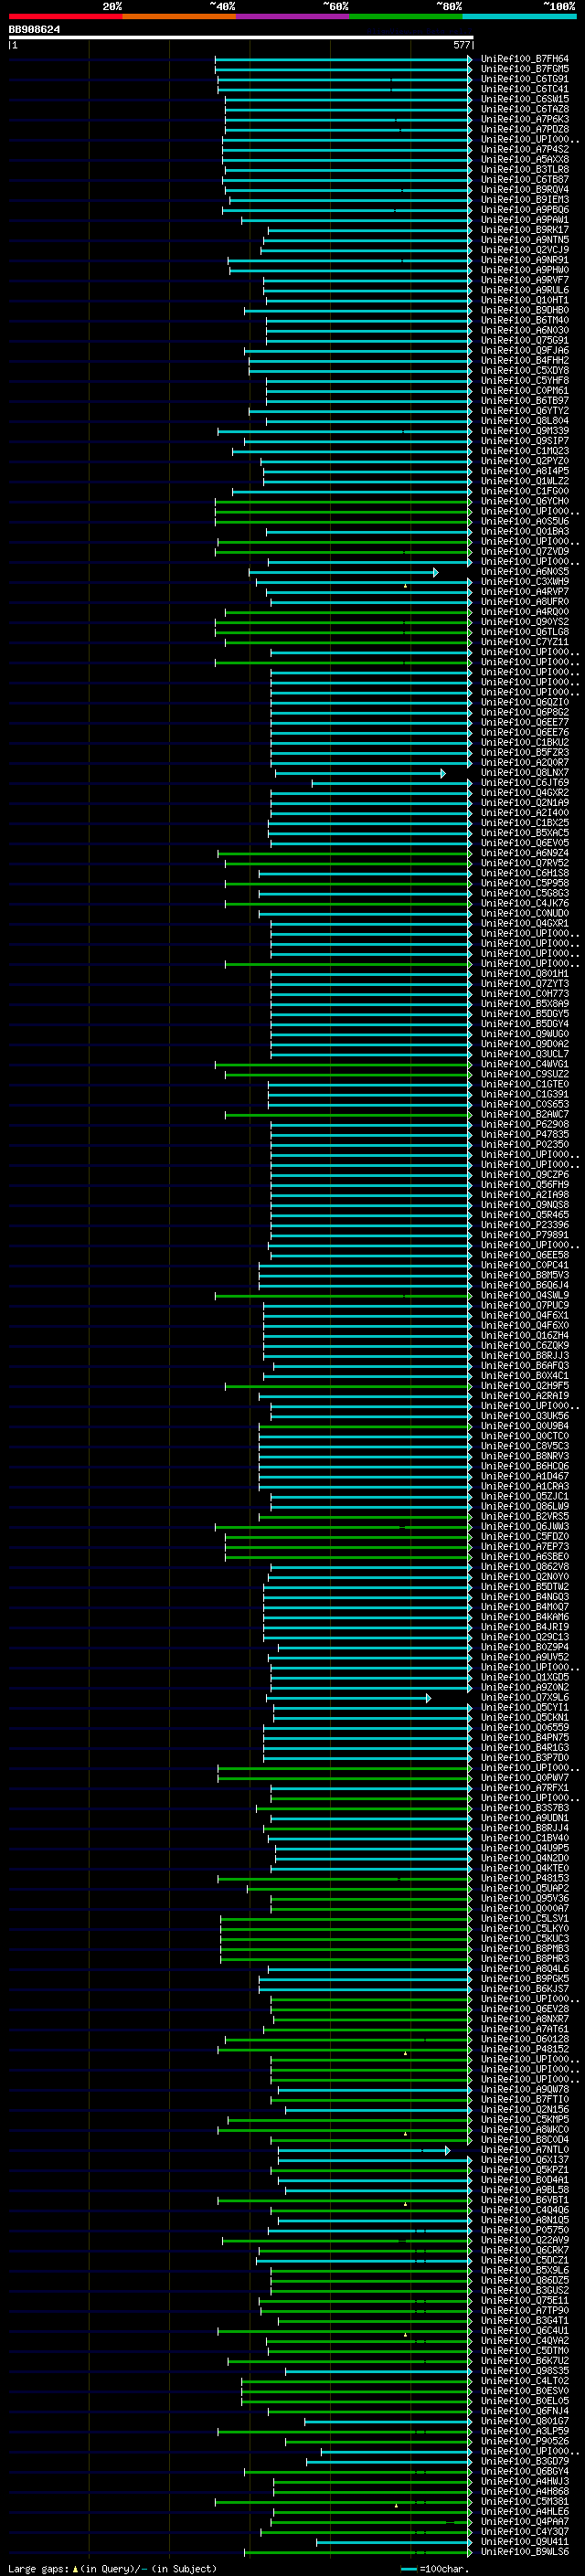Open the UniRef100_A3LP59 label
Viewport: 585px width, 2576px height.
click(x=524, y=2431)
